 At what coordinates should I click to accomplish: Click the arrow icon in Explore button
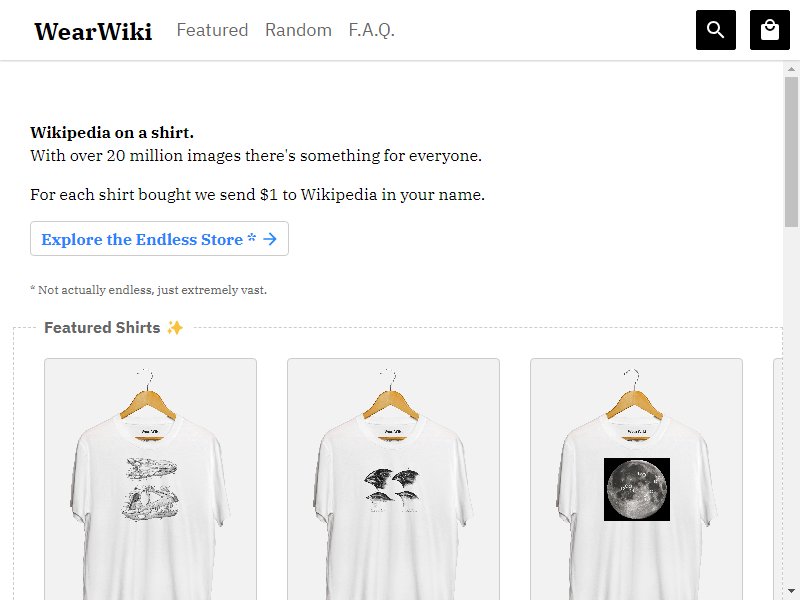(x=270, y=239)
